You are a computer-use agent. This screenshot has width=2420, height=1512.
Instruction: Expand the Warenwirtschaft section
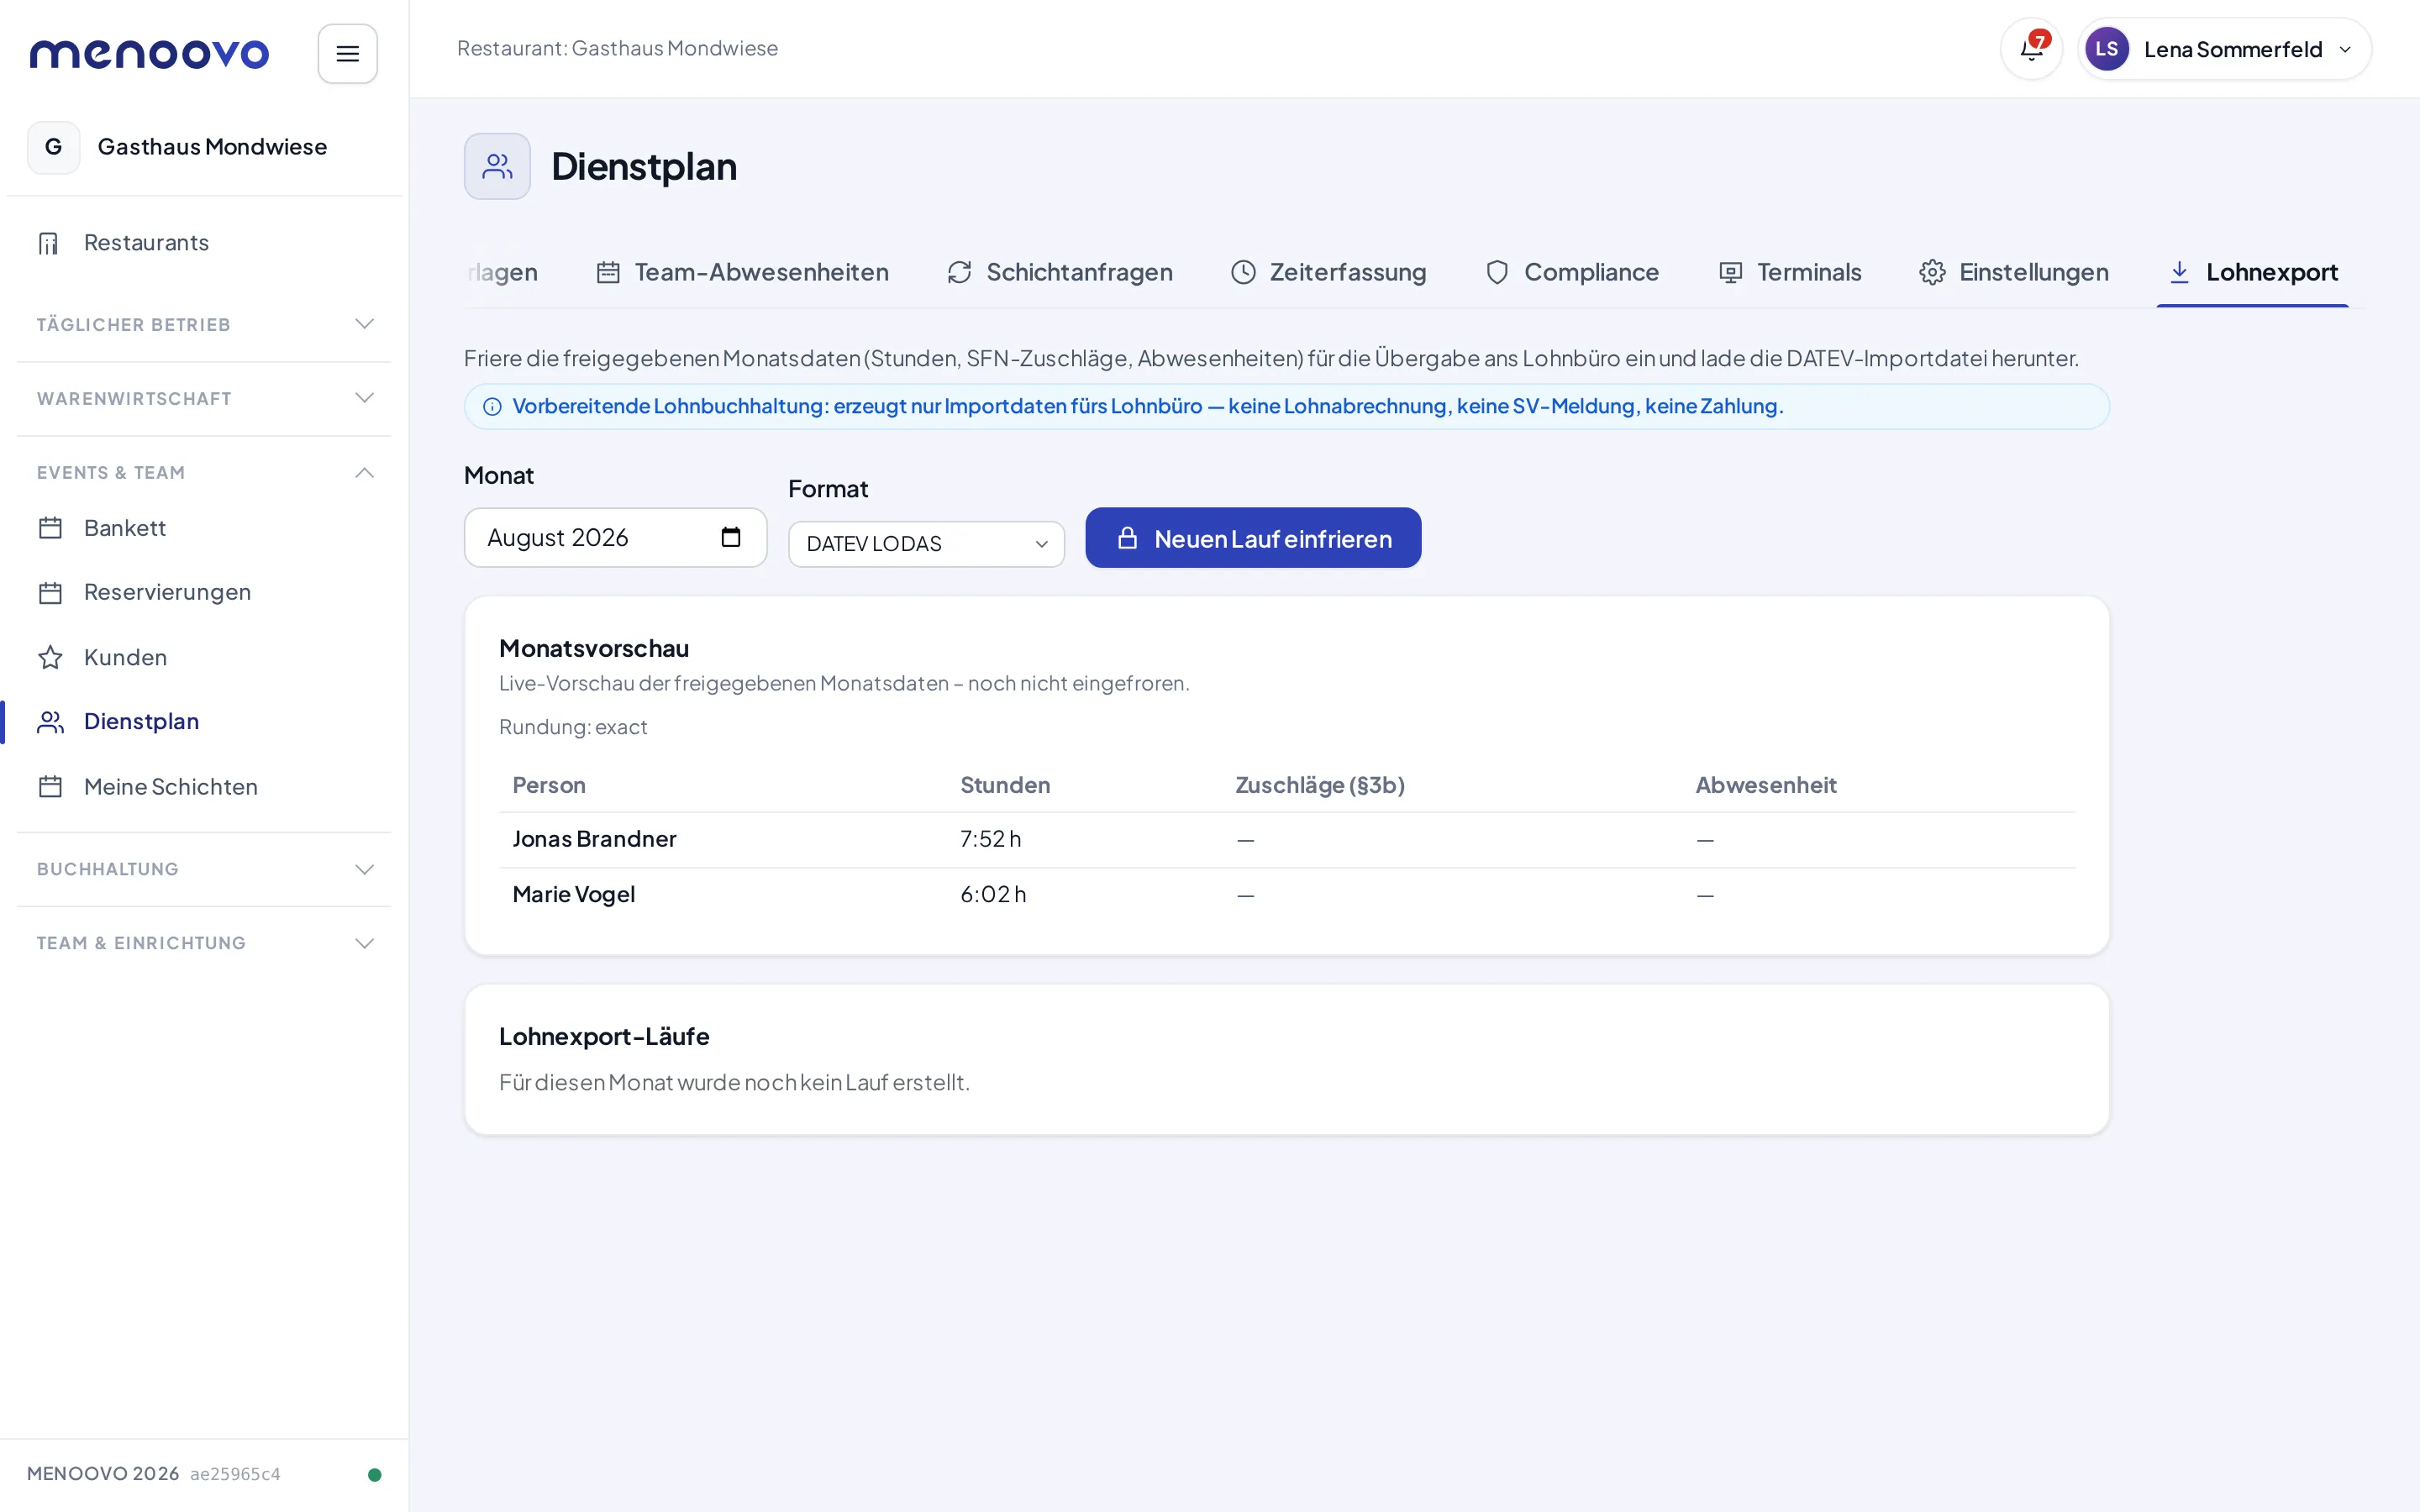tap(204, 398)
